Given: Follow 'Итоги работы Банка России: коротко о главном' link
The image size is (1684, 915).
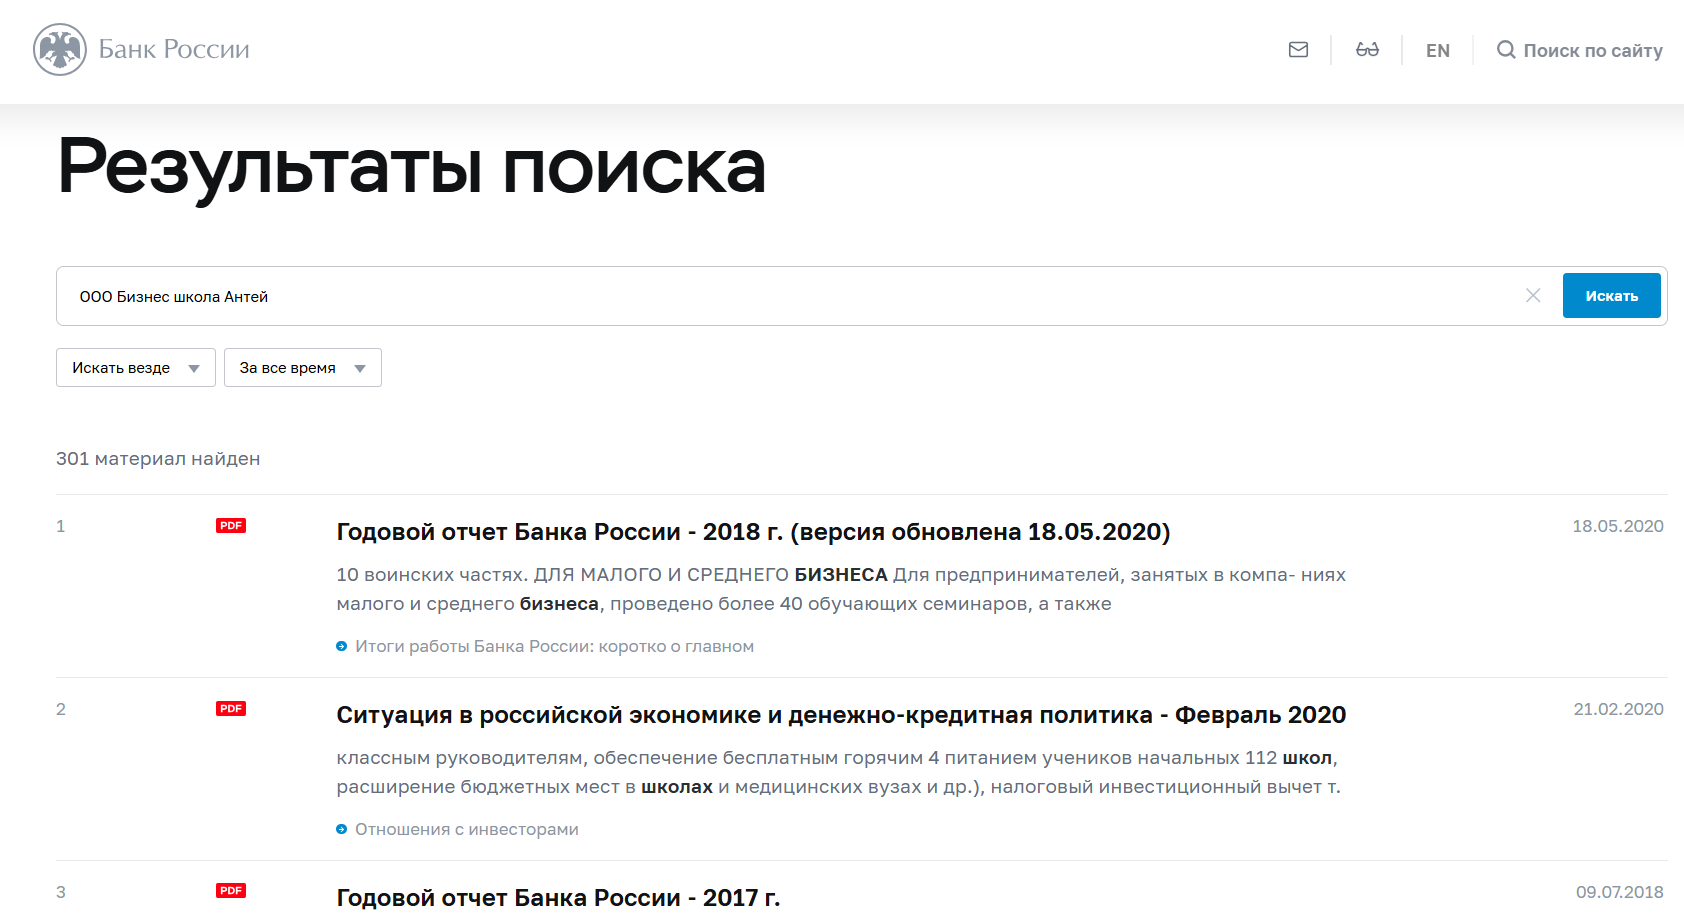Looking at the screenshot, I should pos(554,647).
